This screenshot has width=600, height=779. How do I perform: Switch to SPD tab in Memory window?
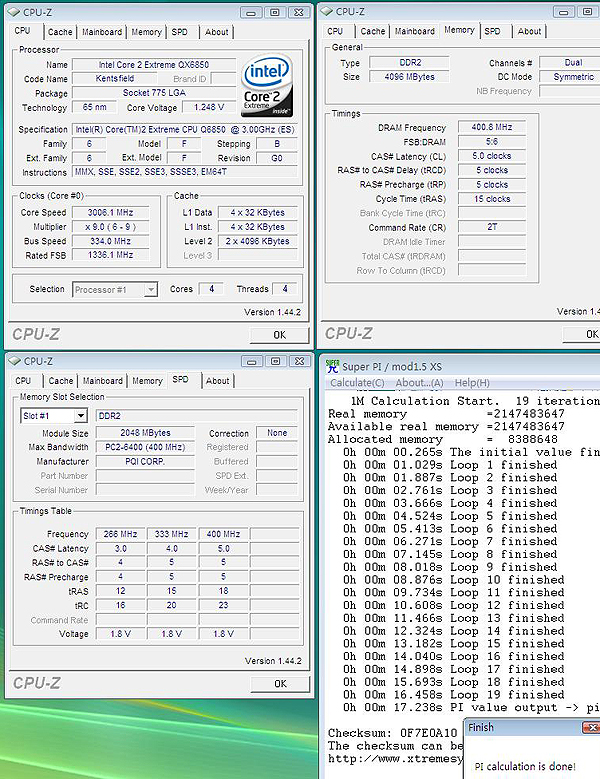pyautogui.click(x=493, y=31)
